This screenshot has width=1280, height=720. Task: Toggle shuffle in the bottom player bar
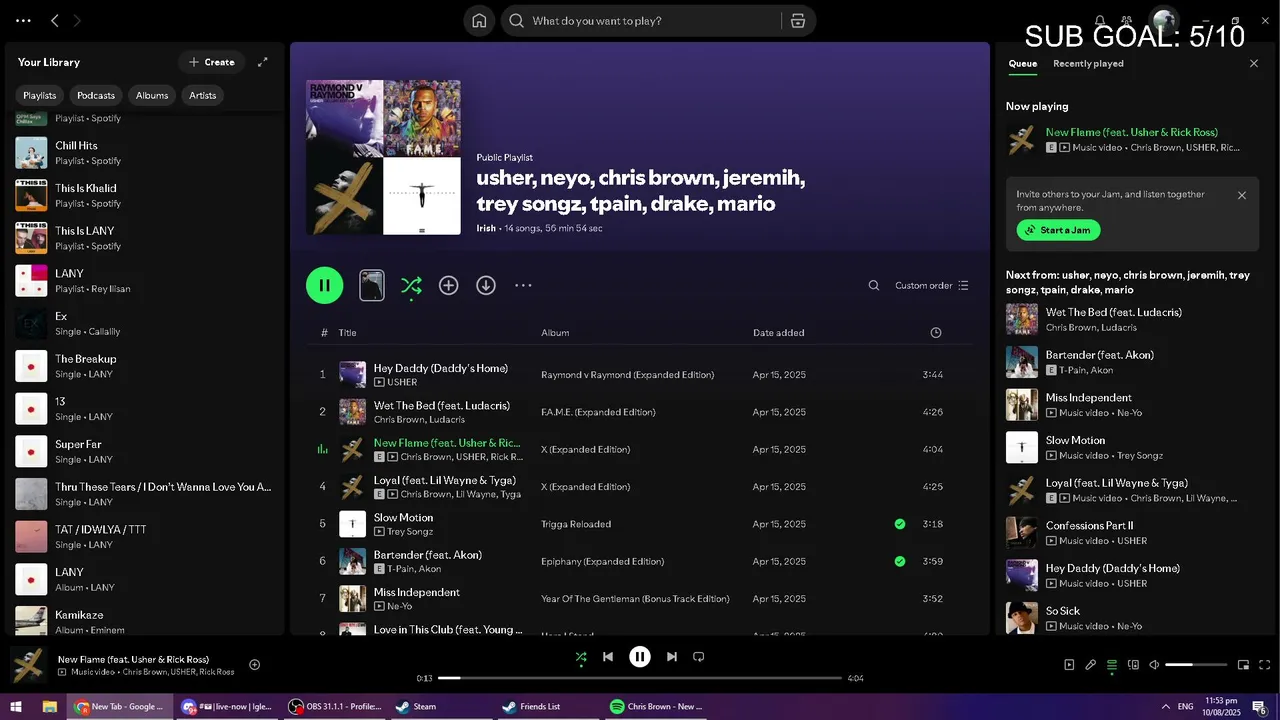coord(581,657)
